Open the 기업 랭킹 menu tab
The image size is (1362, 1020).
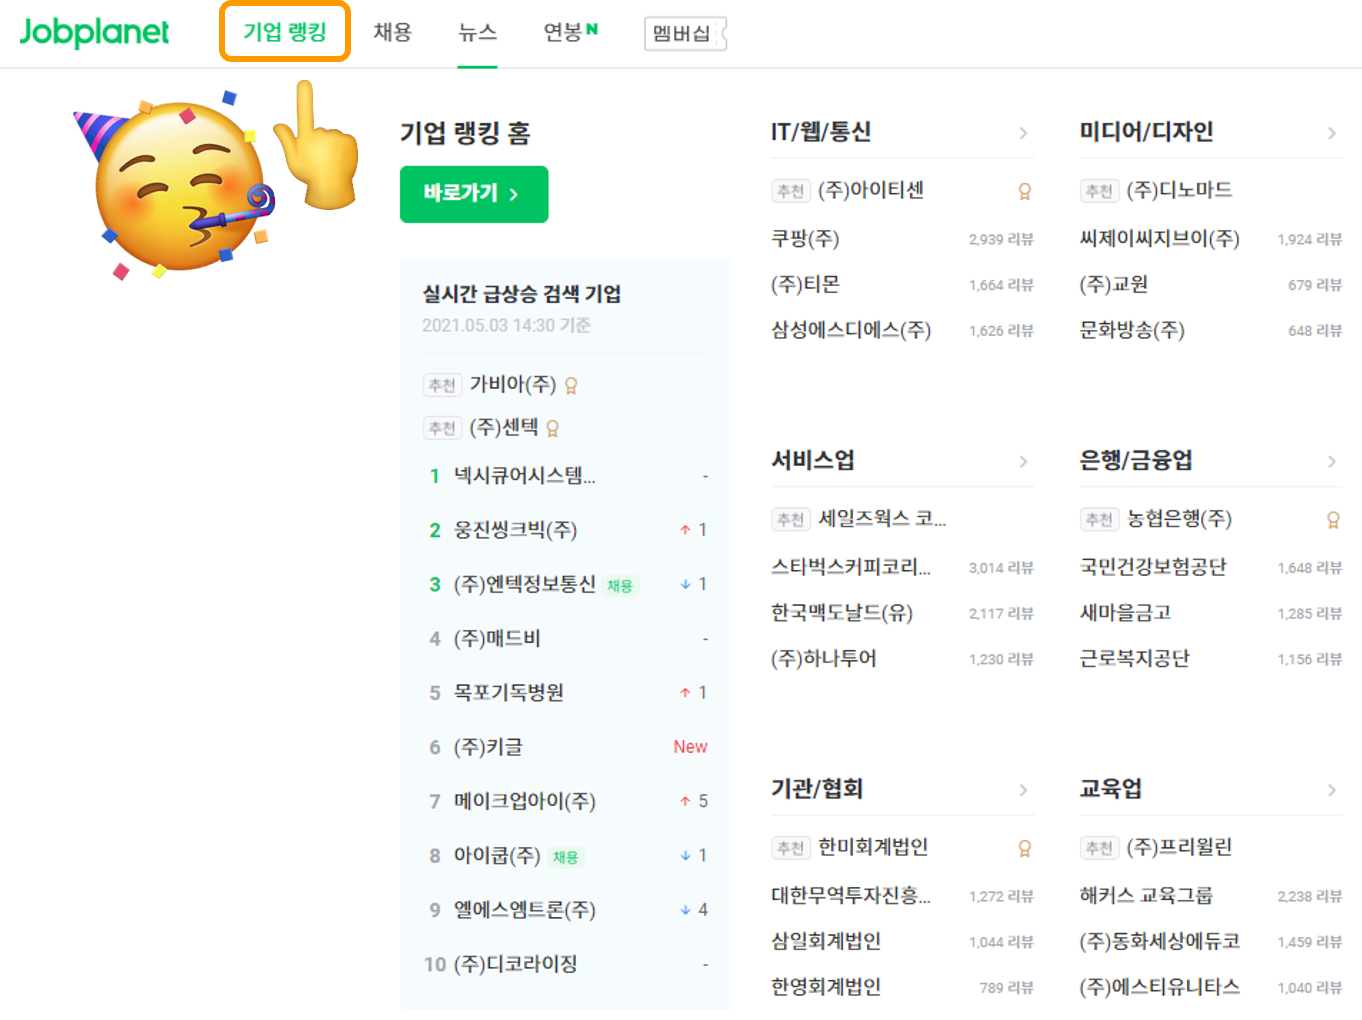click(285, 32)
